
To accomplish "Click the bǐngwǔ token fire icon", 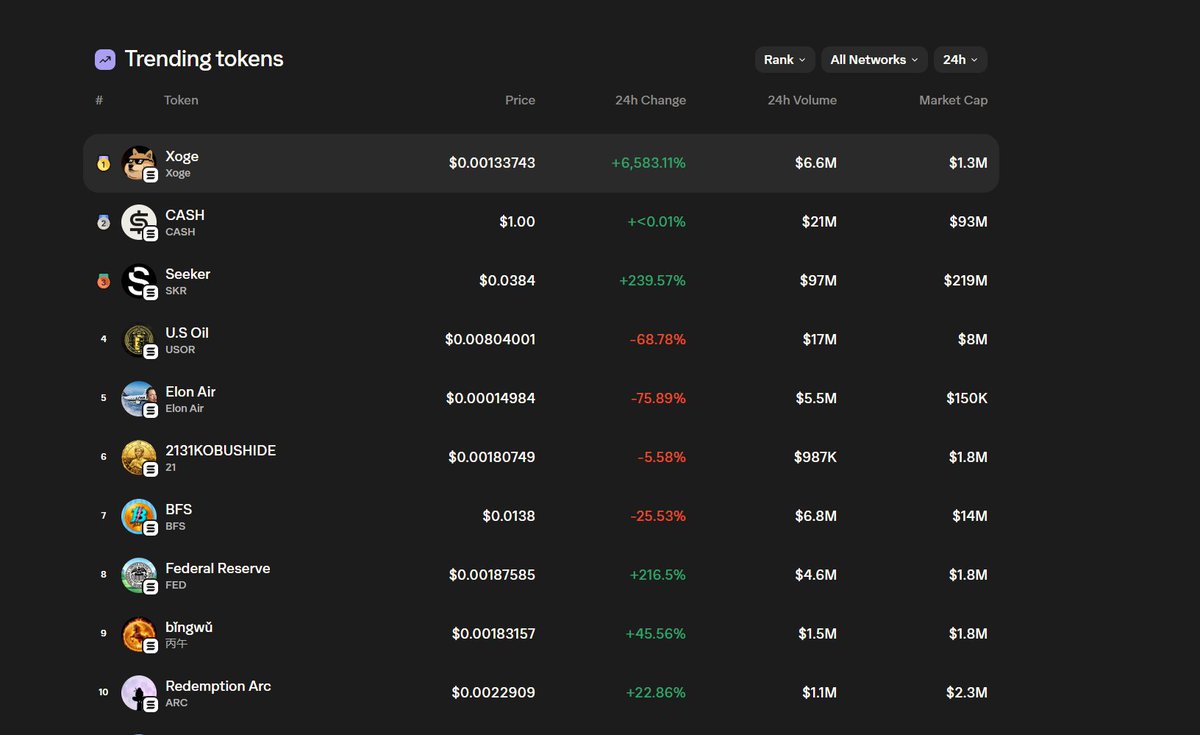I will coord(139,634).
